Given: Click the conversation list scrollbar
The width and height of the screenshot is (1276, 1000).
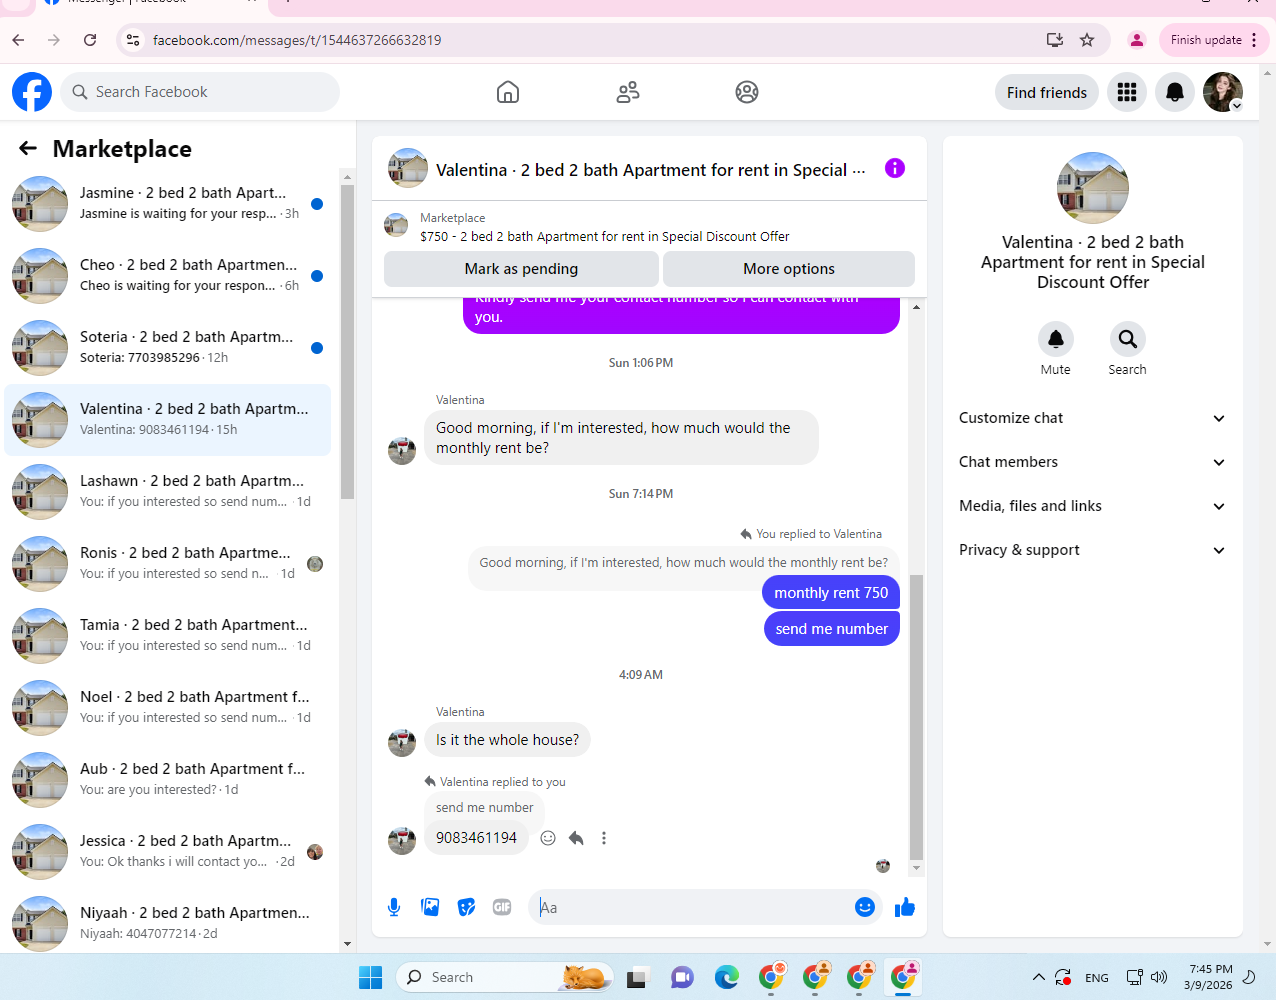Looking at the screenshot, I should point(347,342).
